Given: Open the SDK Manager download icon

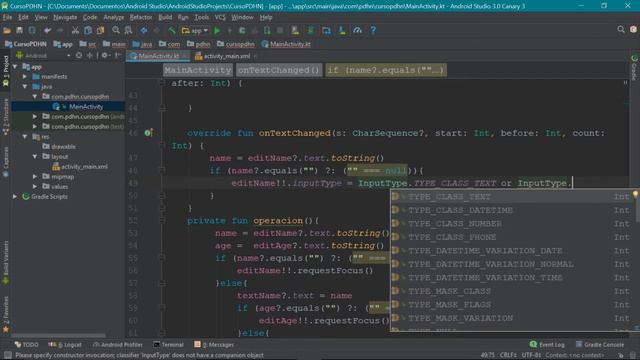Looking at the screenshot, I should (342, 31).
